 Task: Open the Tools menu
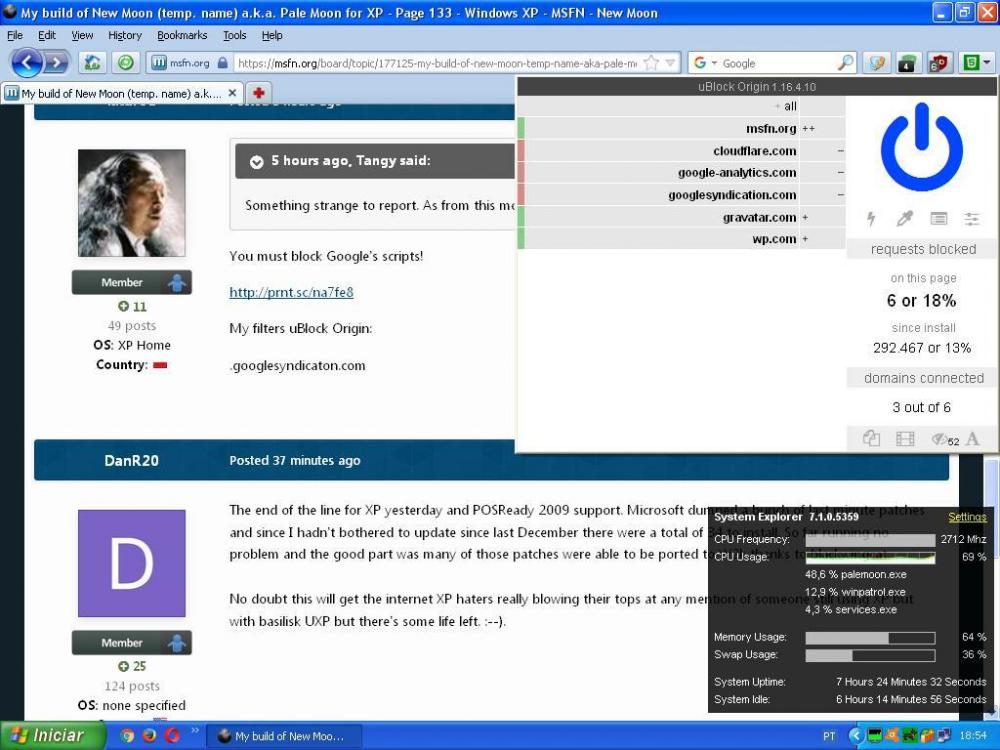(x=234, y=35)
